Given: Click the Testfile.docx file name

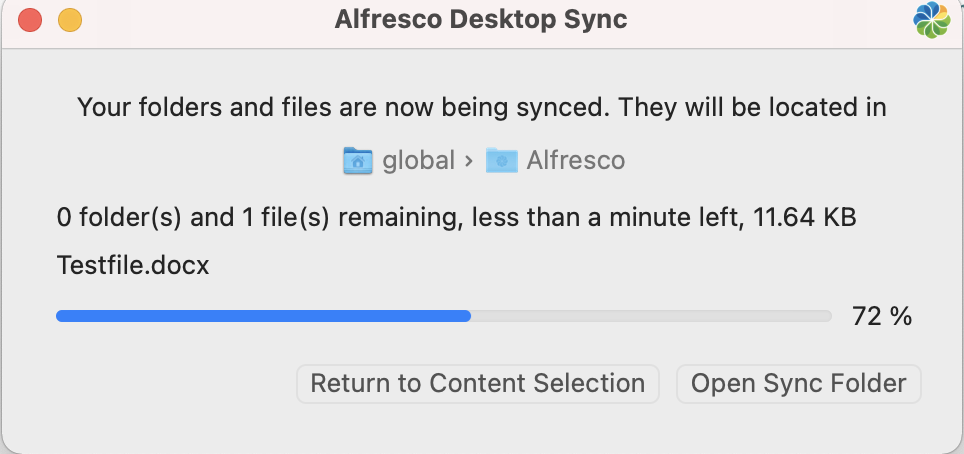Looking at the screenshot, I should click(x=132, y=266).
